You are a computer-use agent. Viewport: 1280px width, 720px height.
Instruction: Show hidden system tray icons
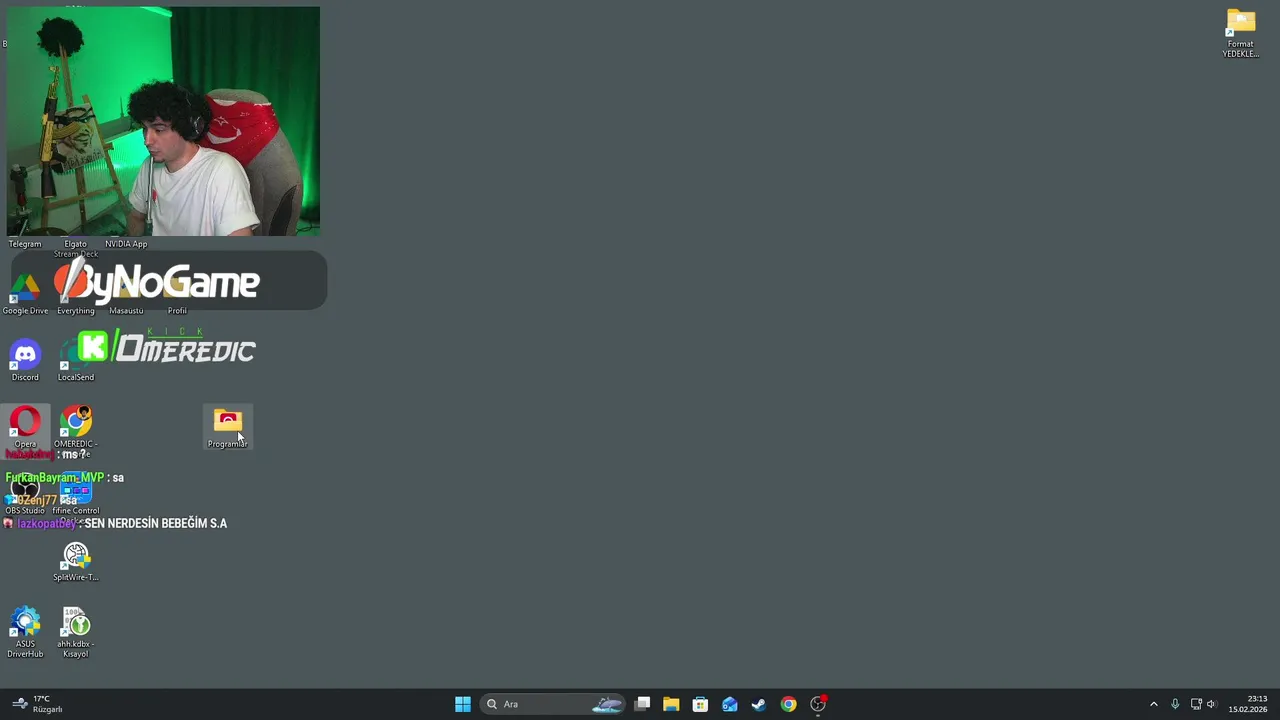click(1153, 704)
